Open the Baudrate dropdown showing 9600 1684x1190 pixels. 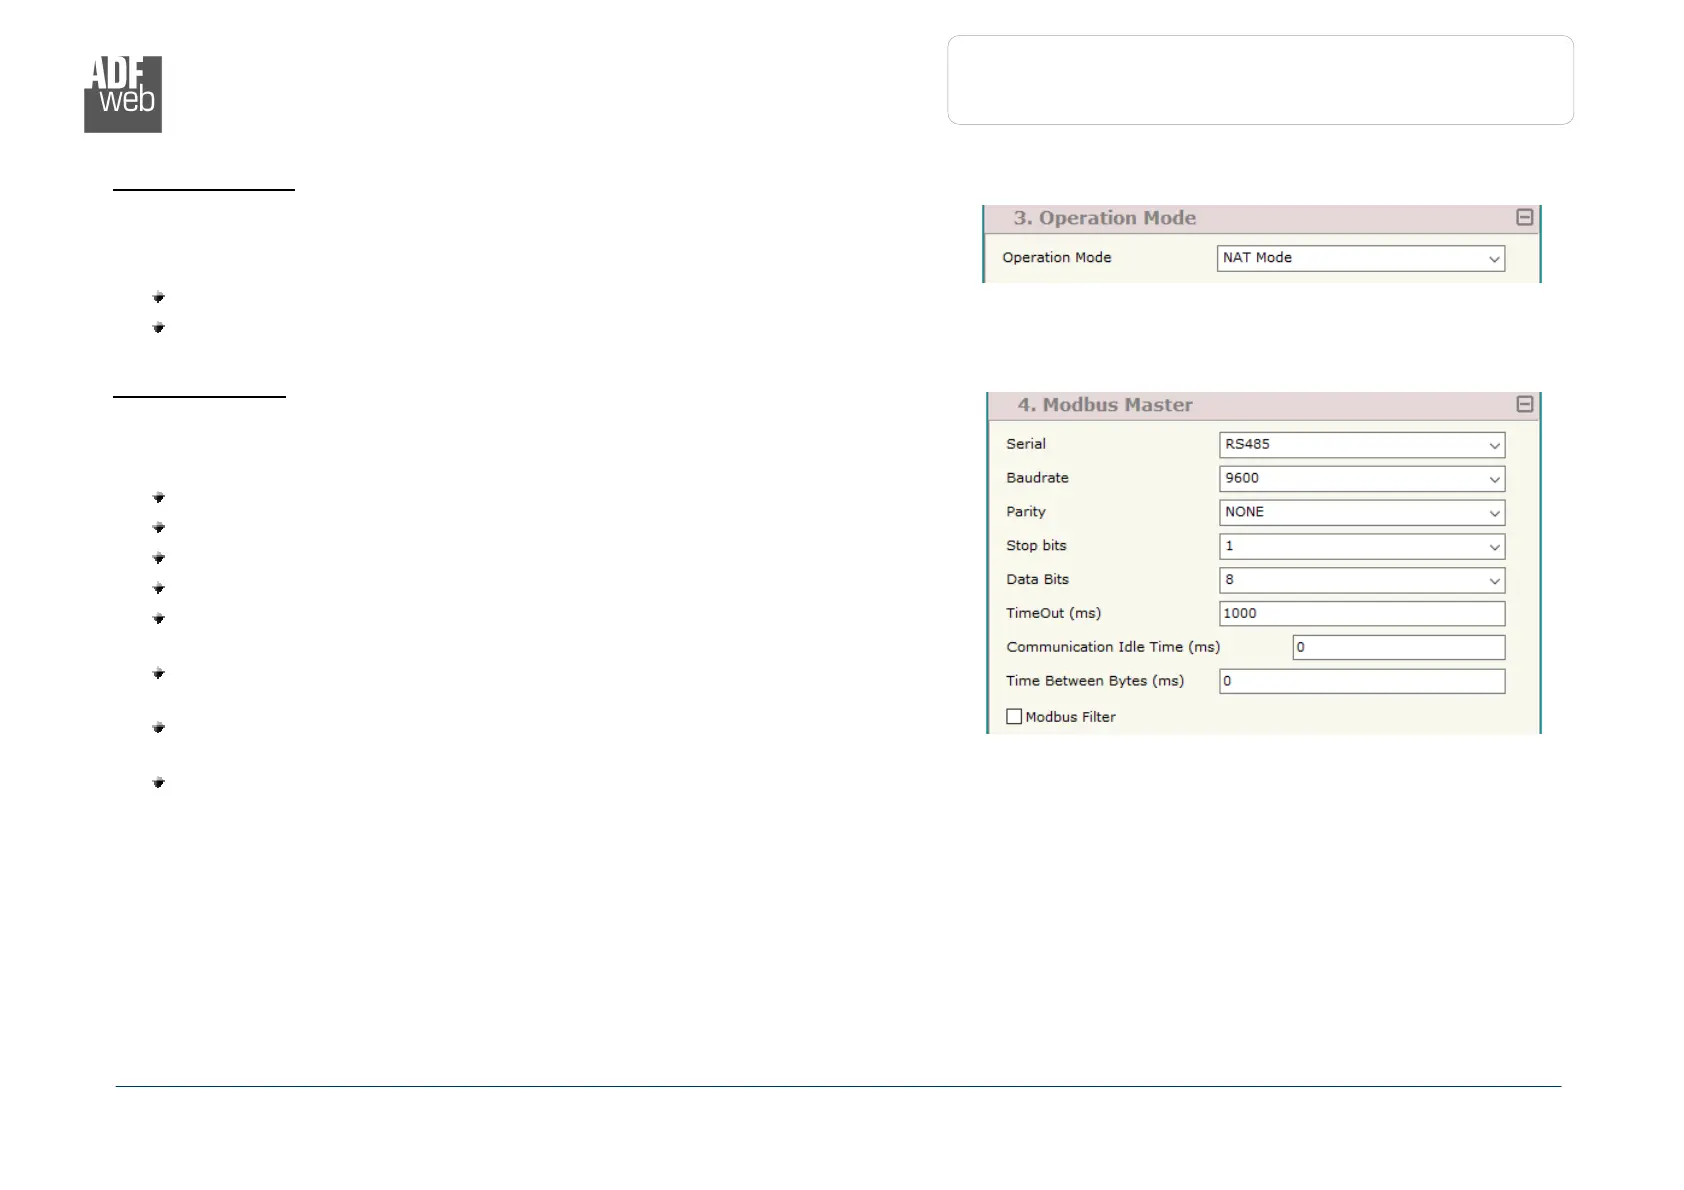coord(1362,479)
